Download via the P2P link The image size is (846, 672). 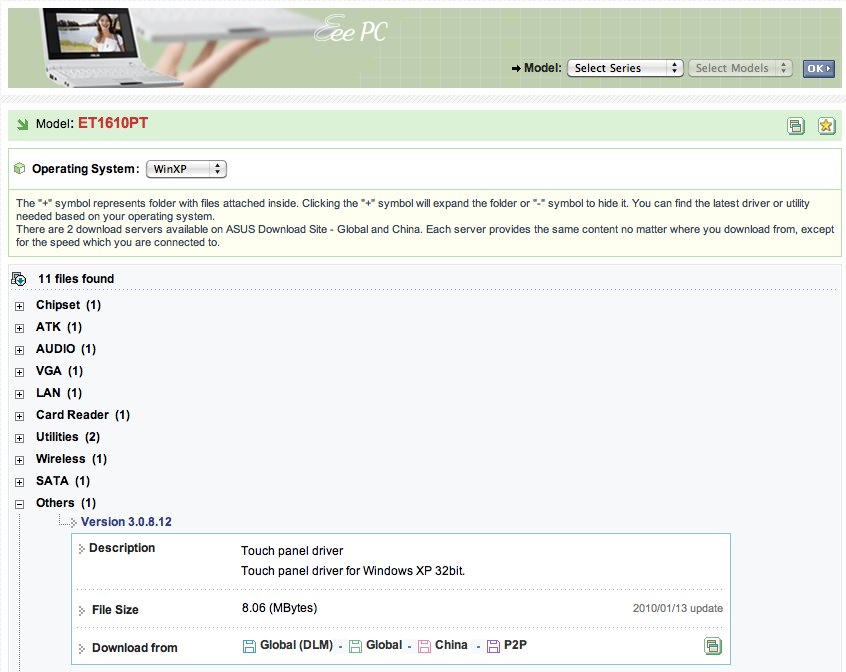pyautogui.click(x=515, y=645)
